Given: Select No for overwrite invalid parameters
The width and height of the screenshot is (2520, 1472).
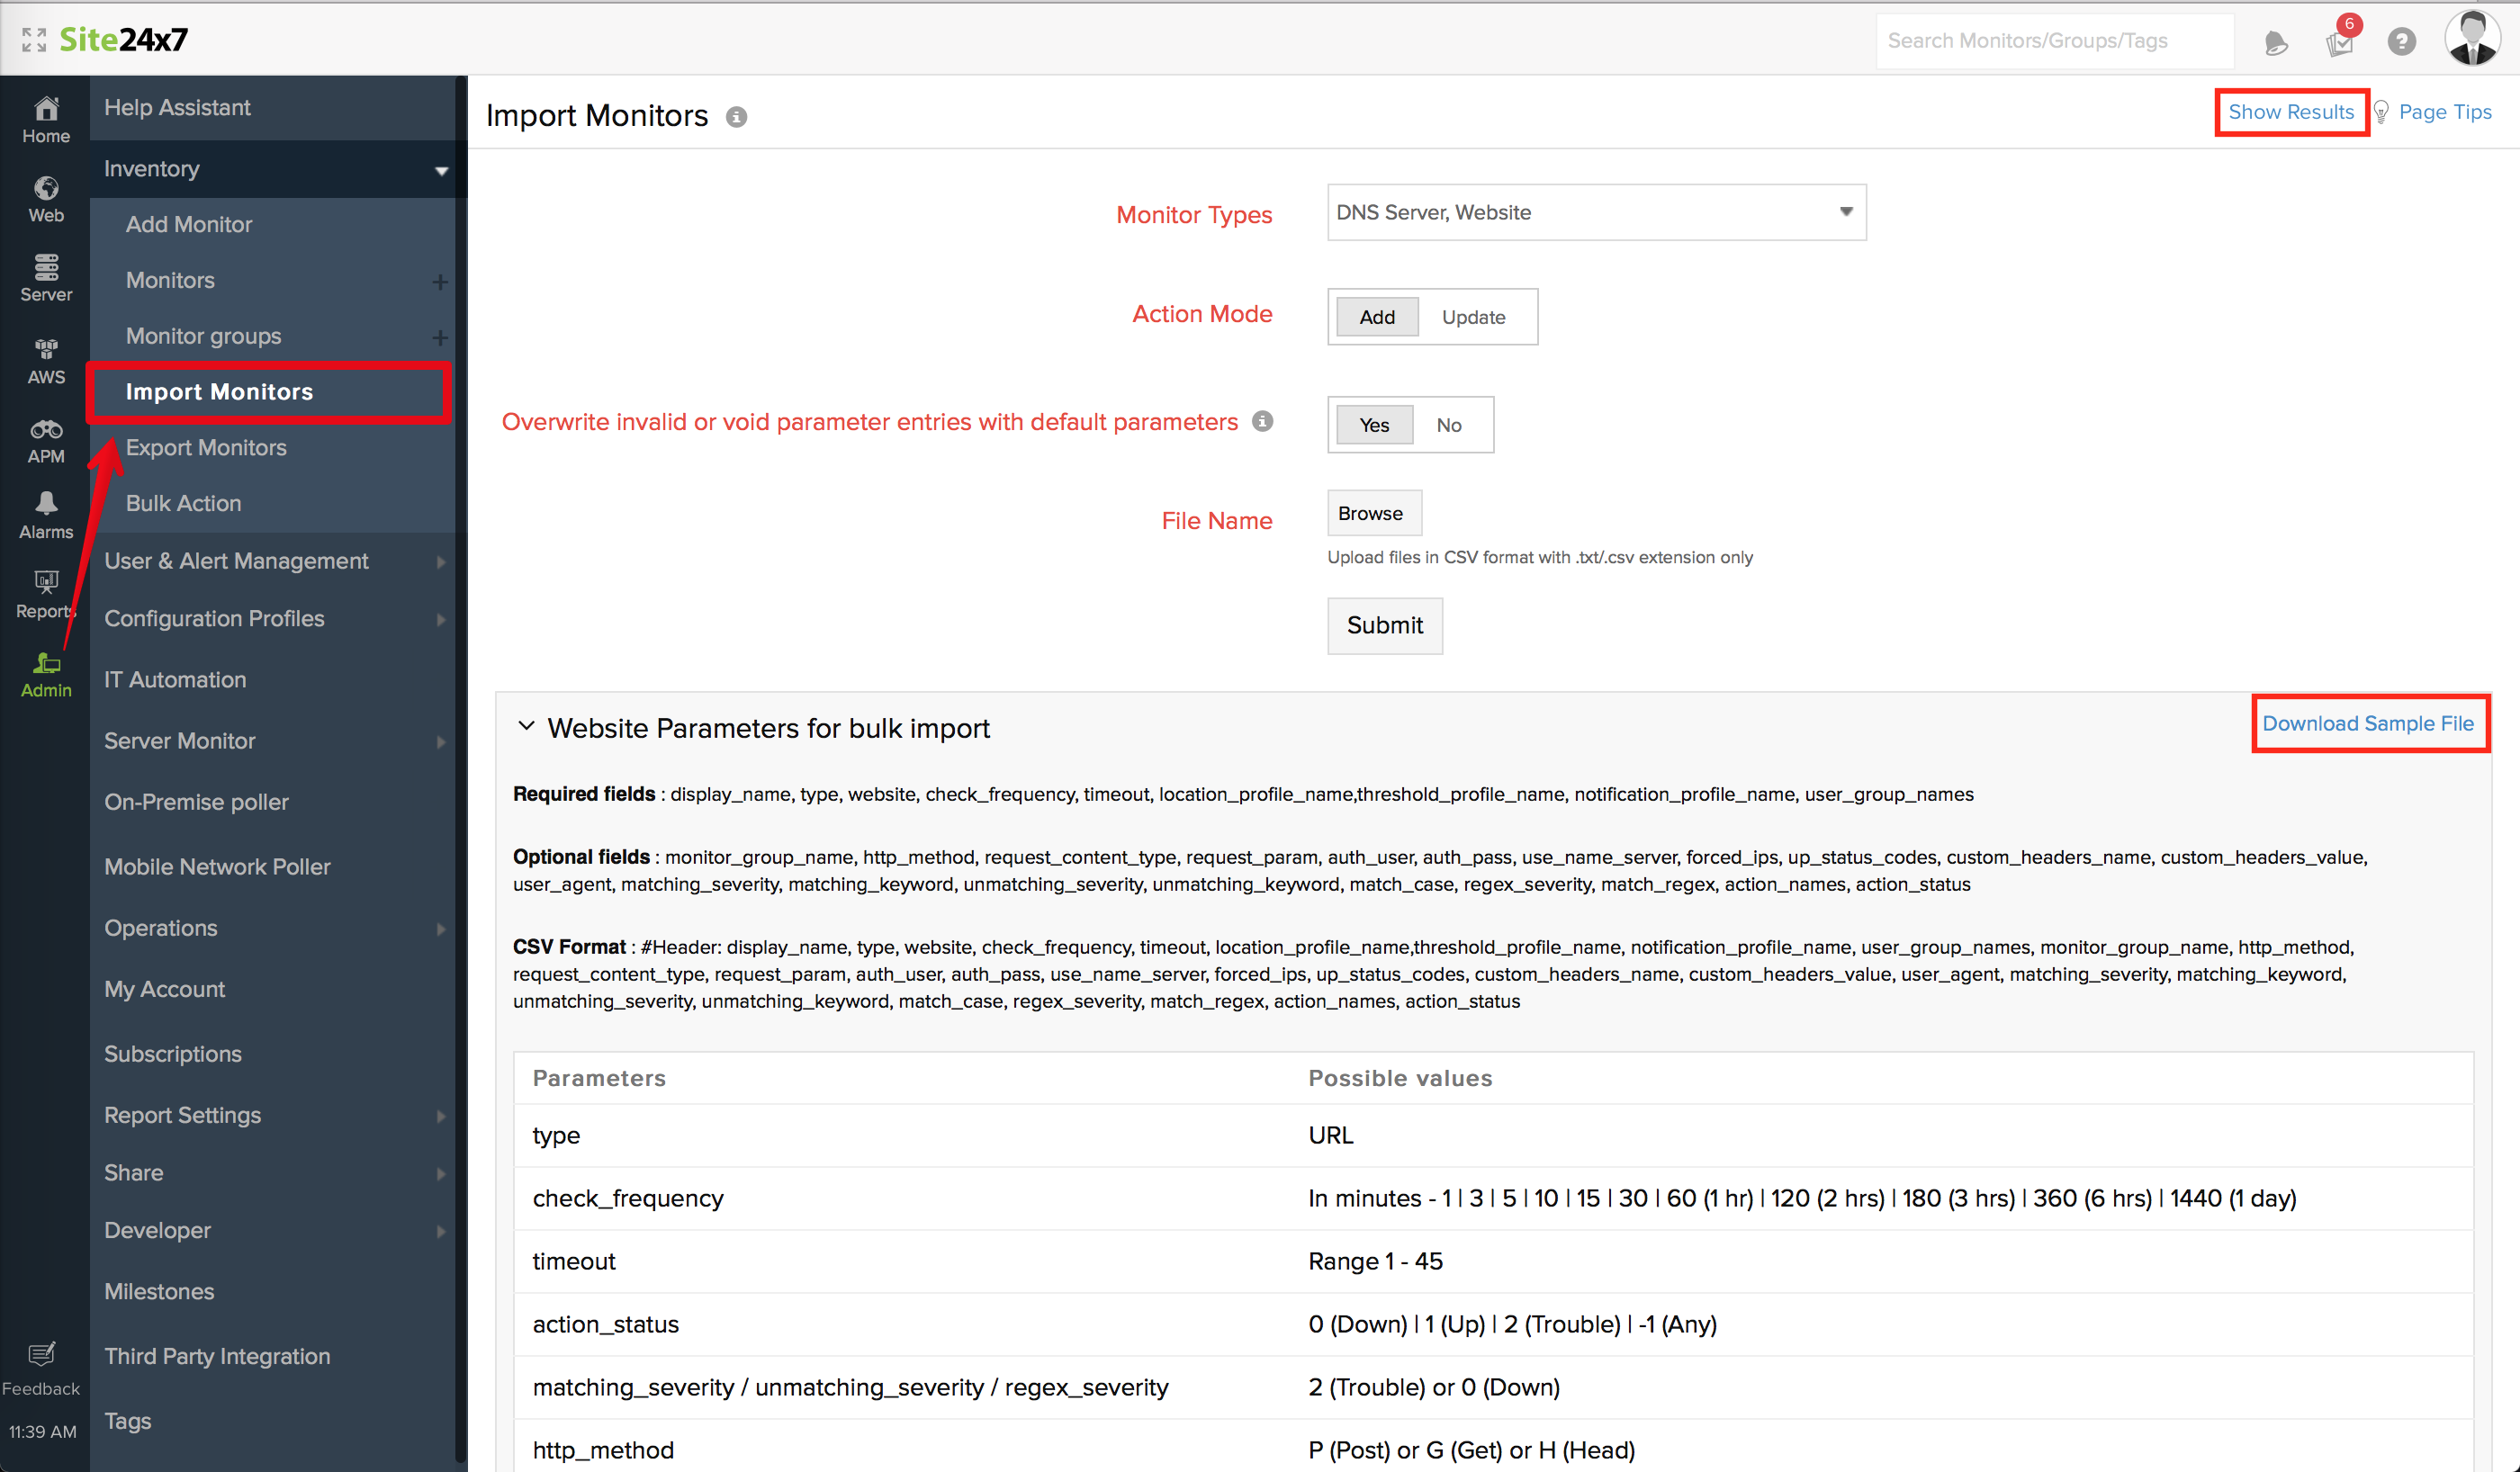Looking at the screenshot, I should point(1448,425).
